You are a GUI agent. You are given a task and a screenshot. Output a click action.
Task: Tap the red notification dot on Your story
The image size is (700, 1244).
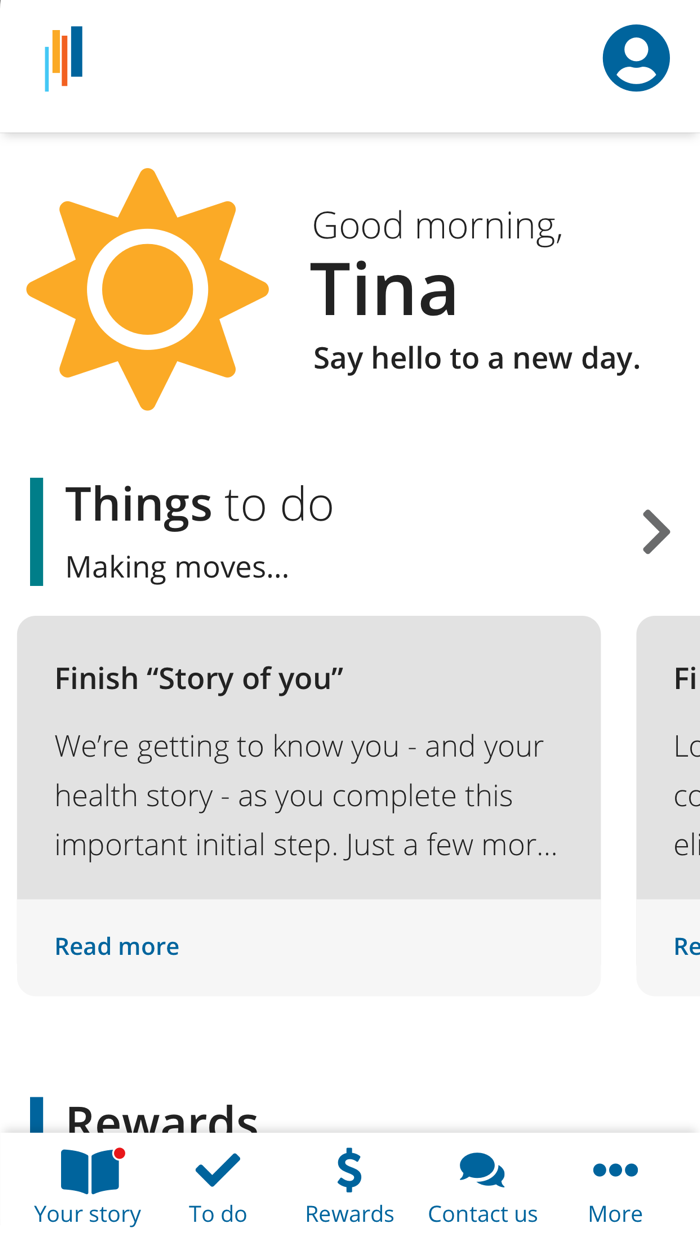(x=120, y=1154)
